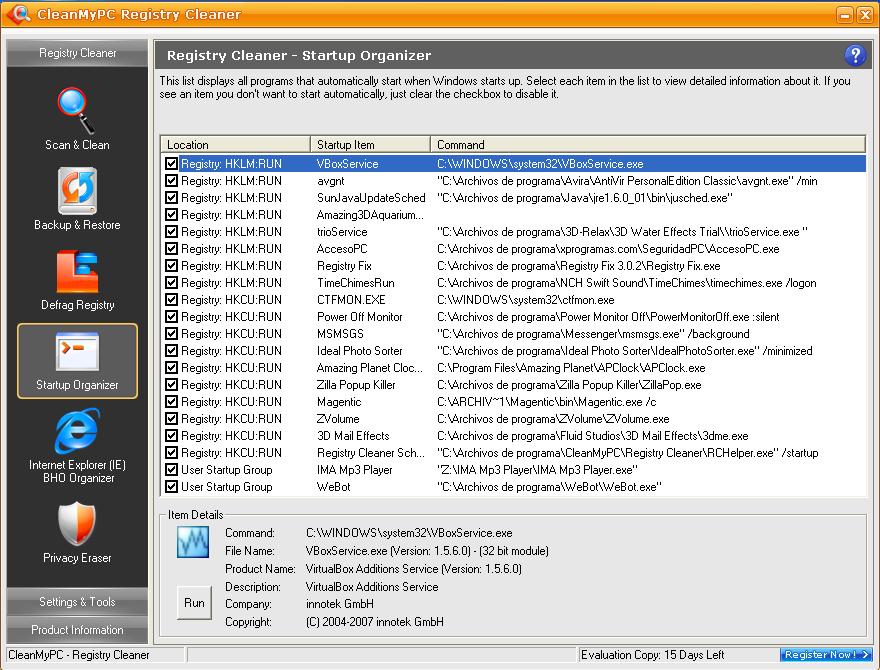Uncheck the CTFMON.EXE startup checkbox

(x=171, y=300)
